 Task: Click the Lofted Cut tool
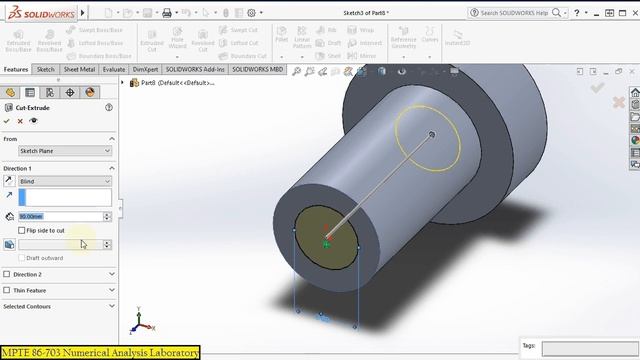[x=239, y=43]
